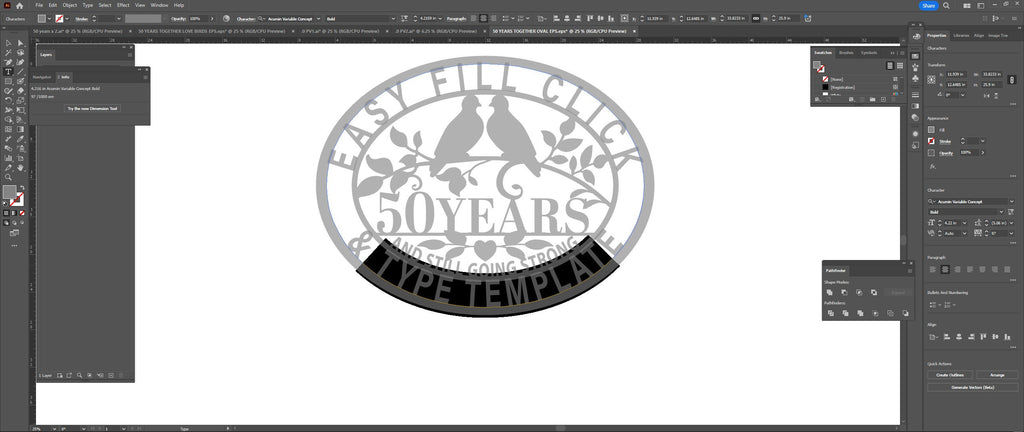Expand more Transform options ellipsis
This screenshot has height=432, width=1024.
click(x=1013, y=104)
